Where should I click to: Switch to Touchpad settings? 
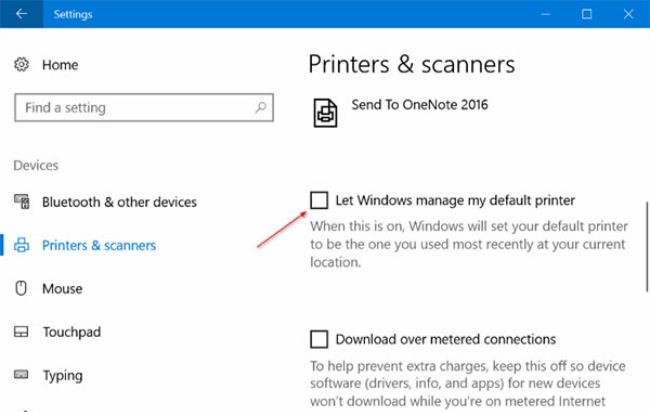point(71,332)
